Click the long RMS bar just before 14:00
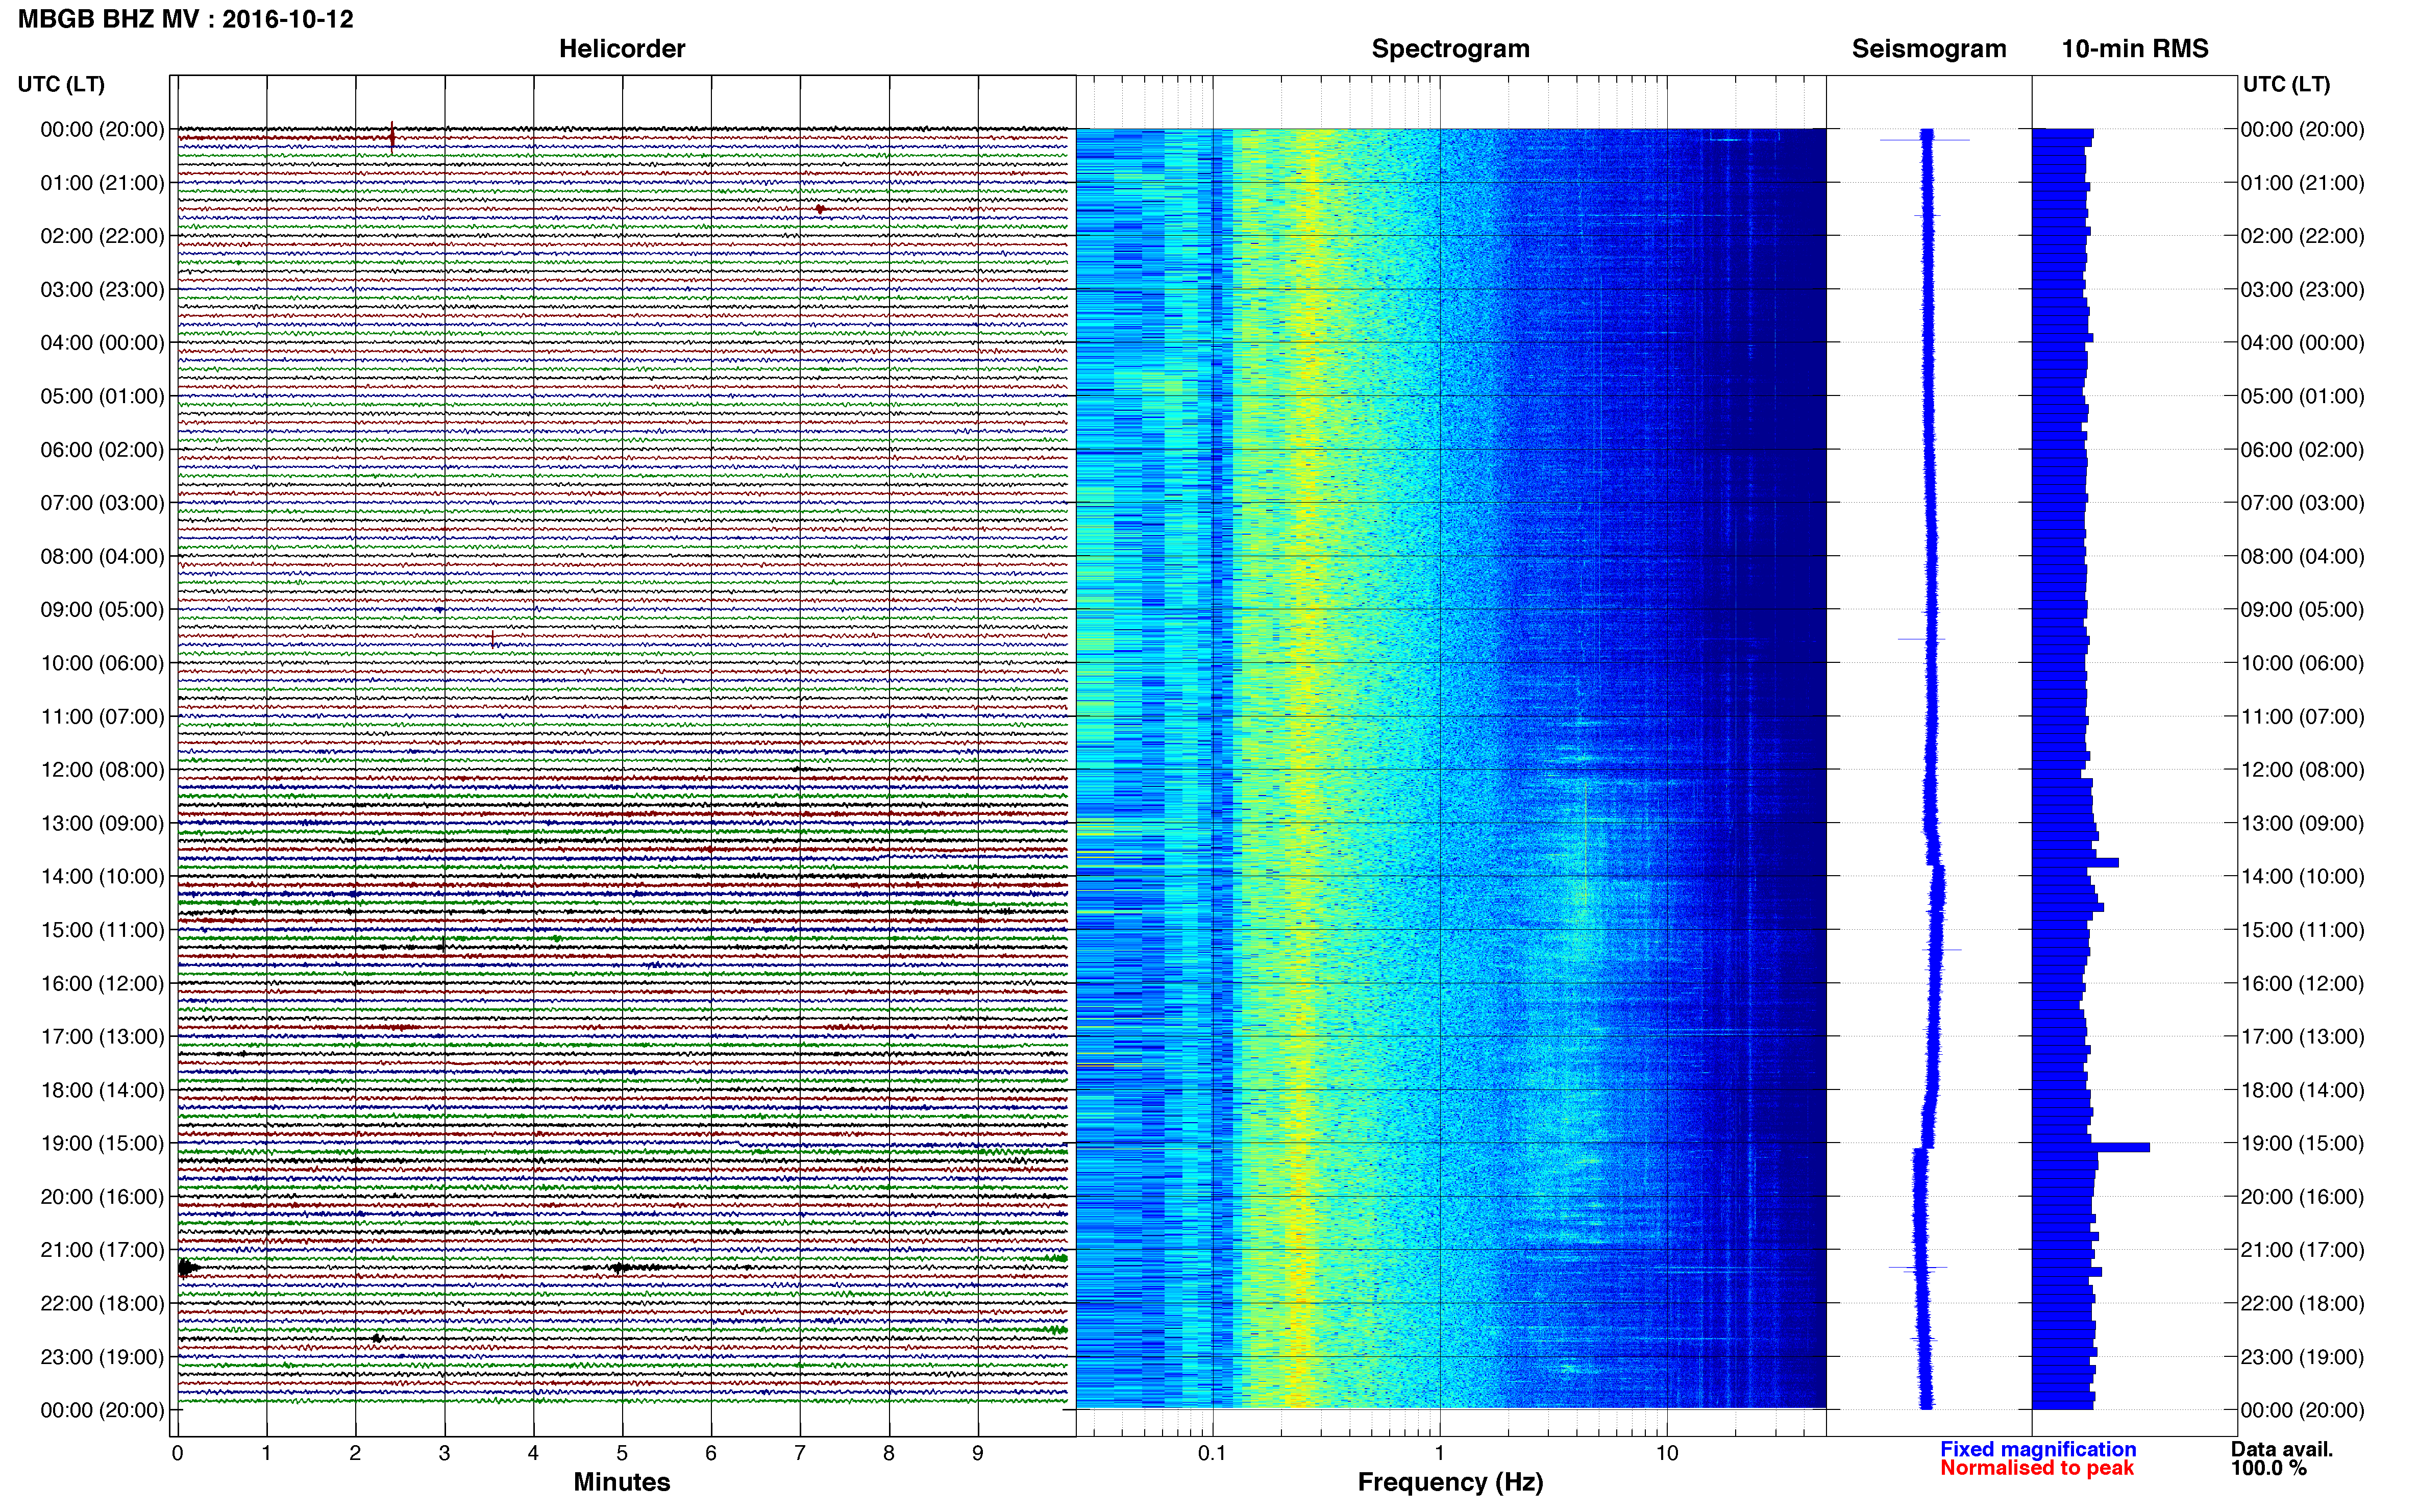 point(2075,862)
